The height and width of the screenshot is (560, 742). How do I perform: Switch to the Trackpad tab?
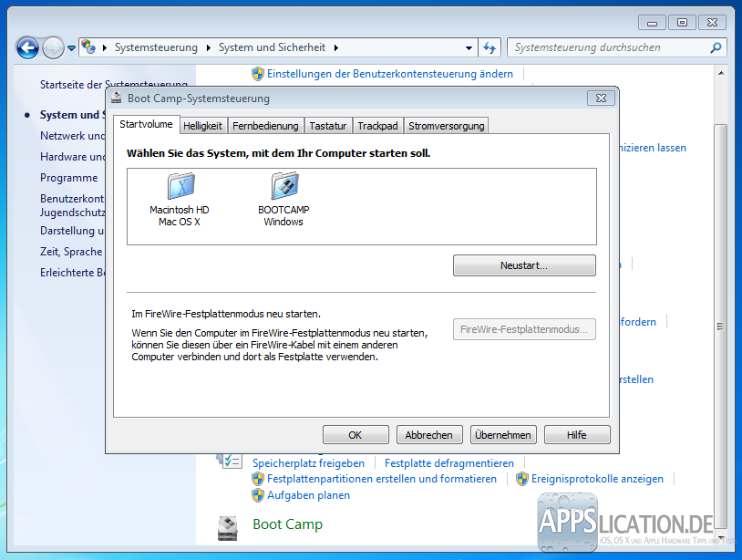[378, 126]
